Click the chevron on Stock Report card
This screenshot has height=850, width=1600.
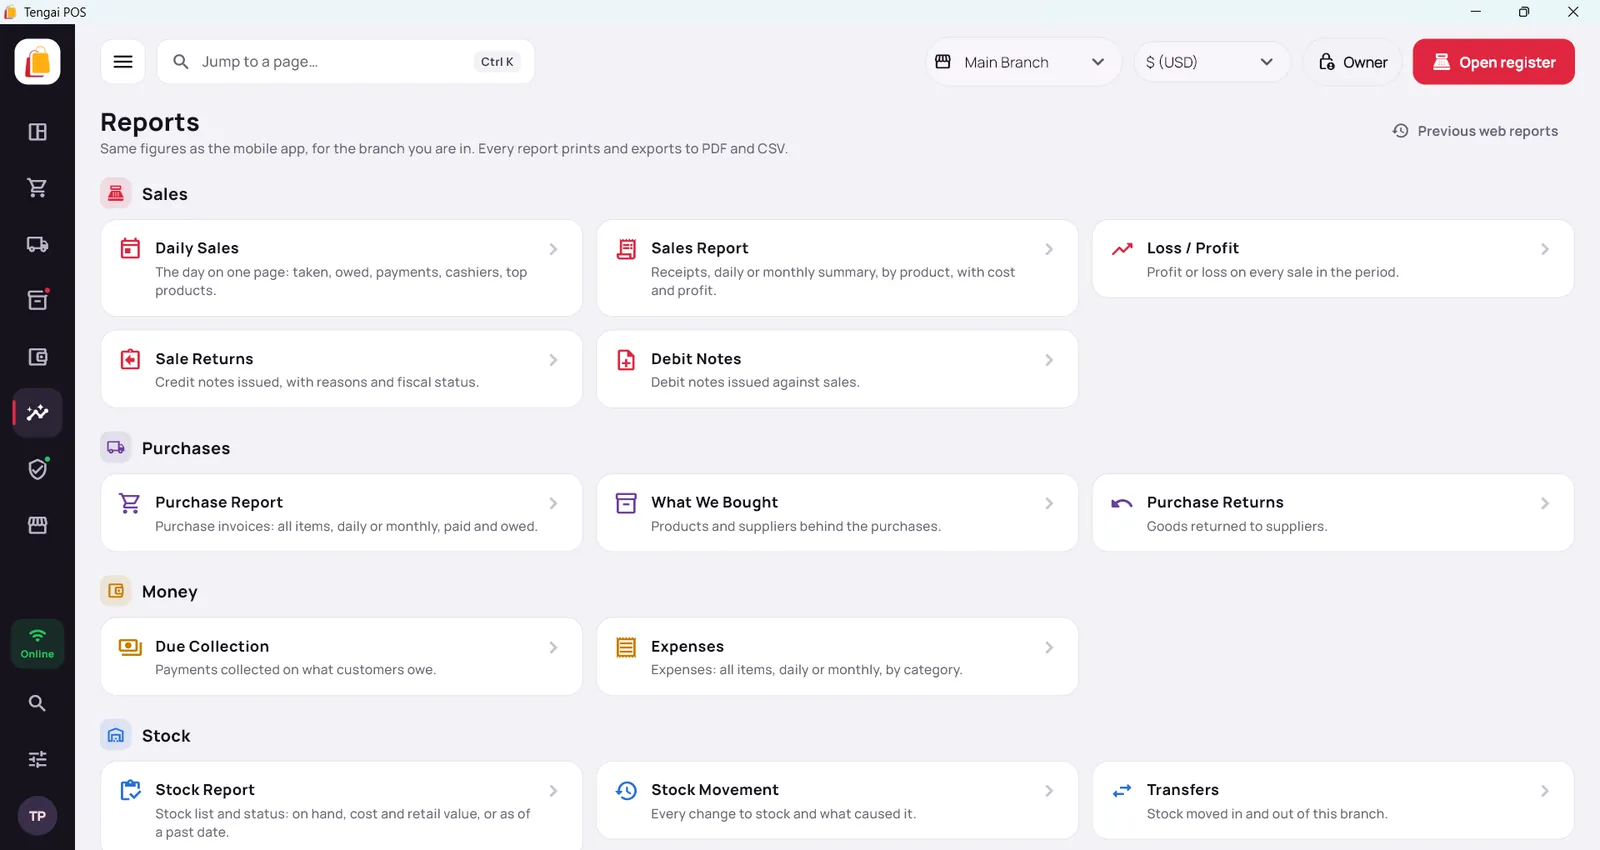click(x=553, y=790)
